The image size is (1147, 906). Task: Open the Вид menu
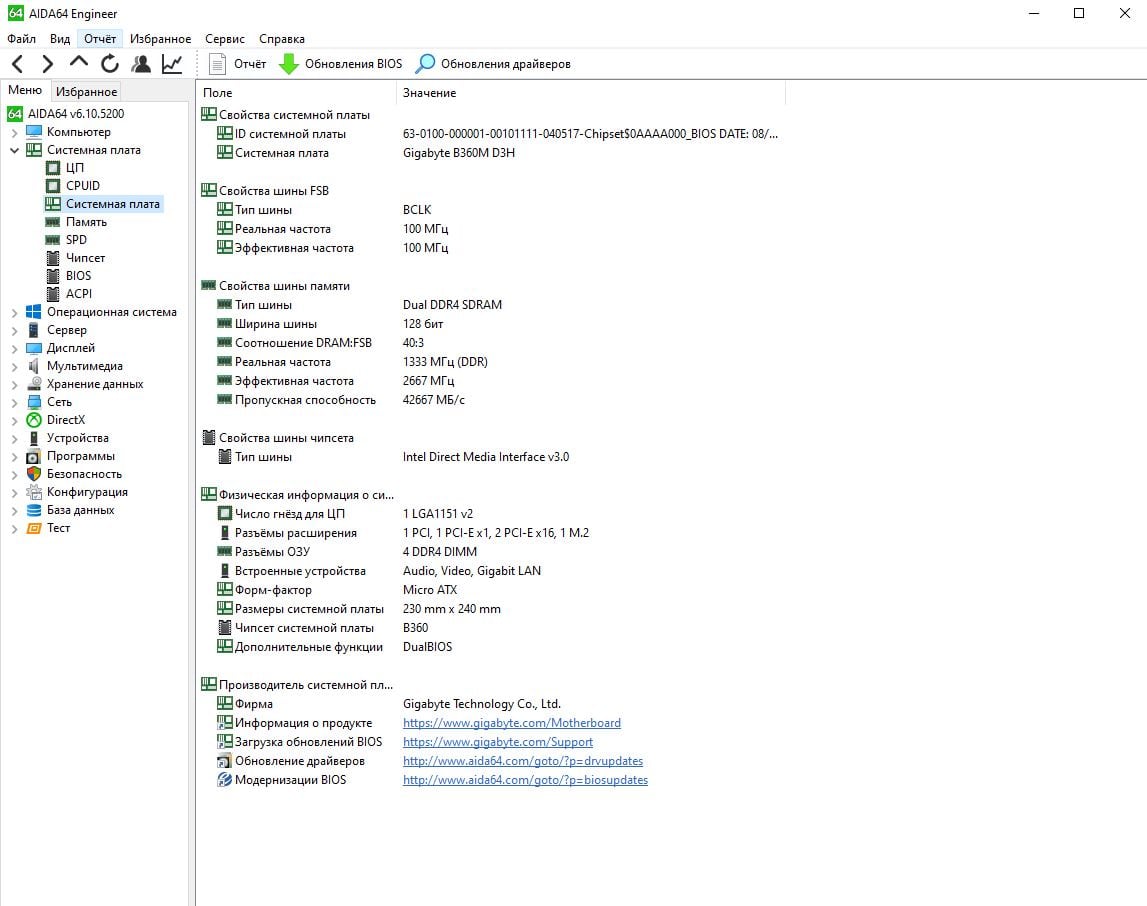click(60, 39)
